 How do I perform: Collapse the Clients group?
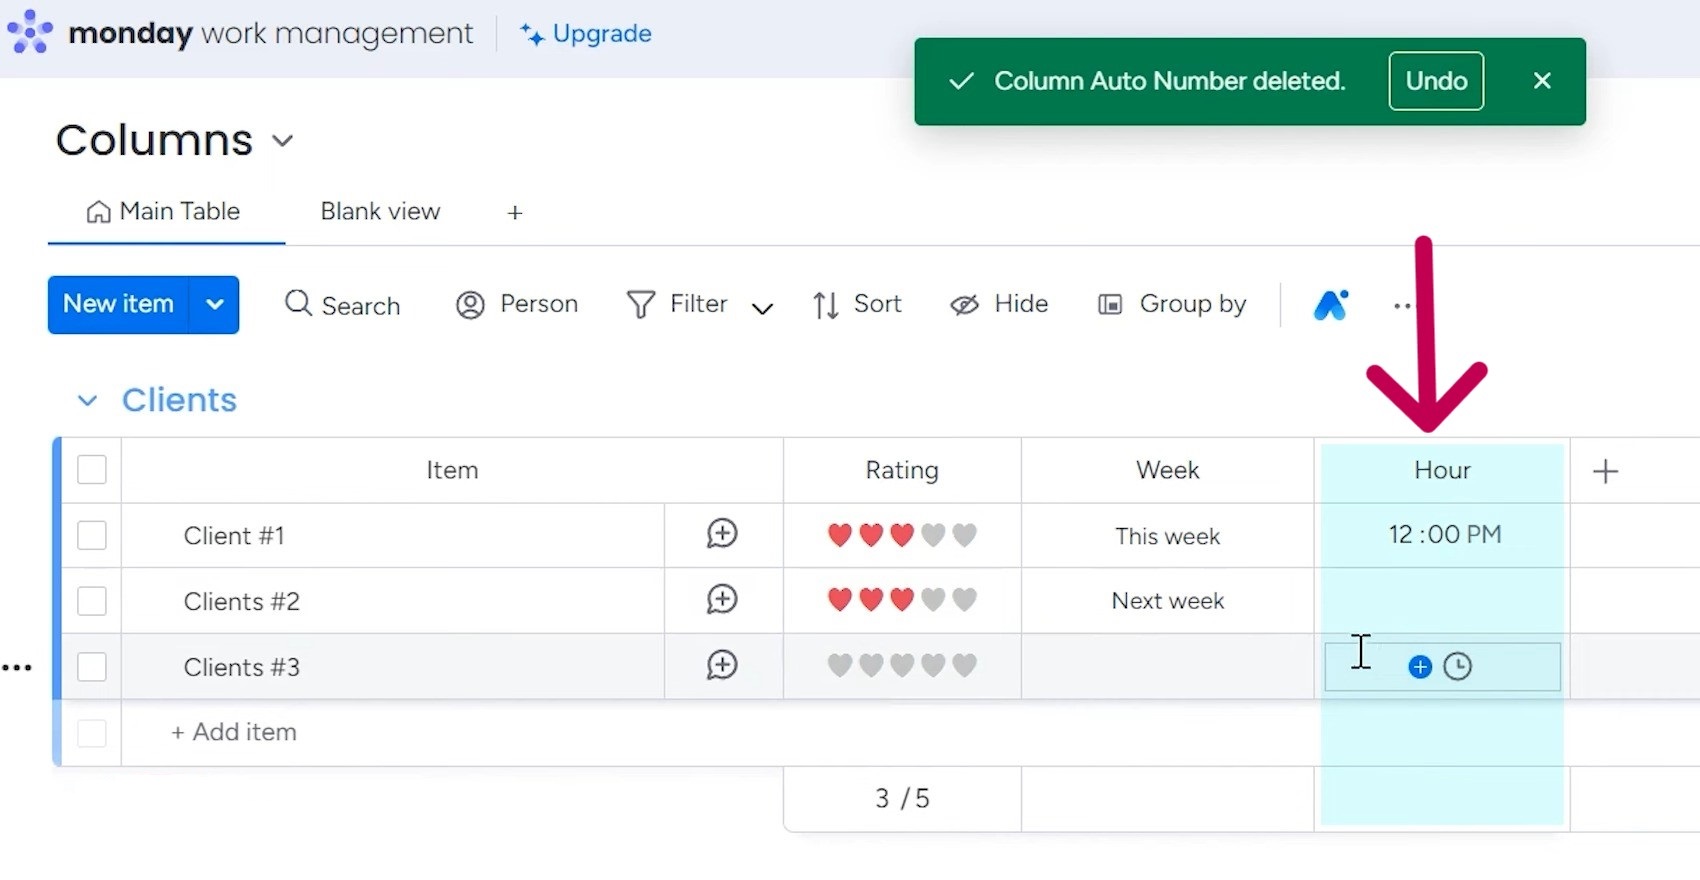pos(88,401)
